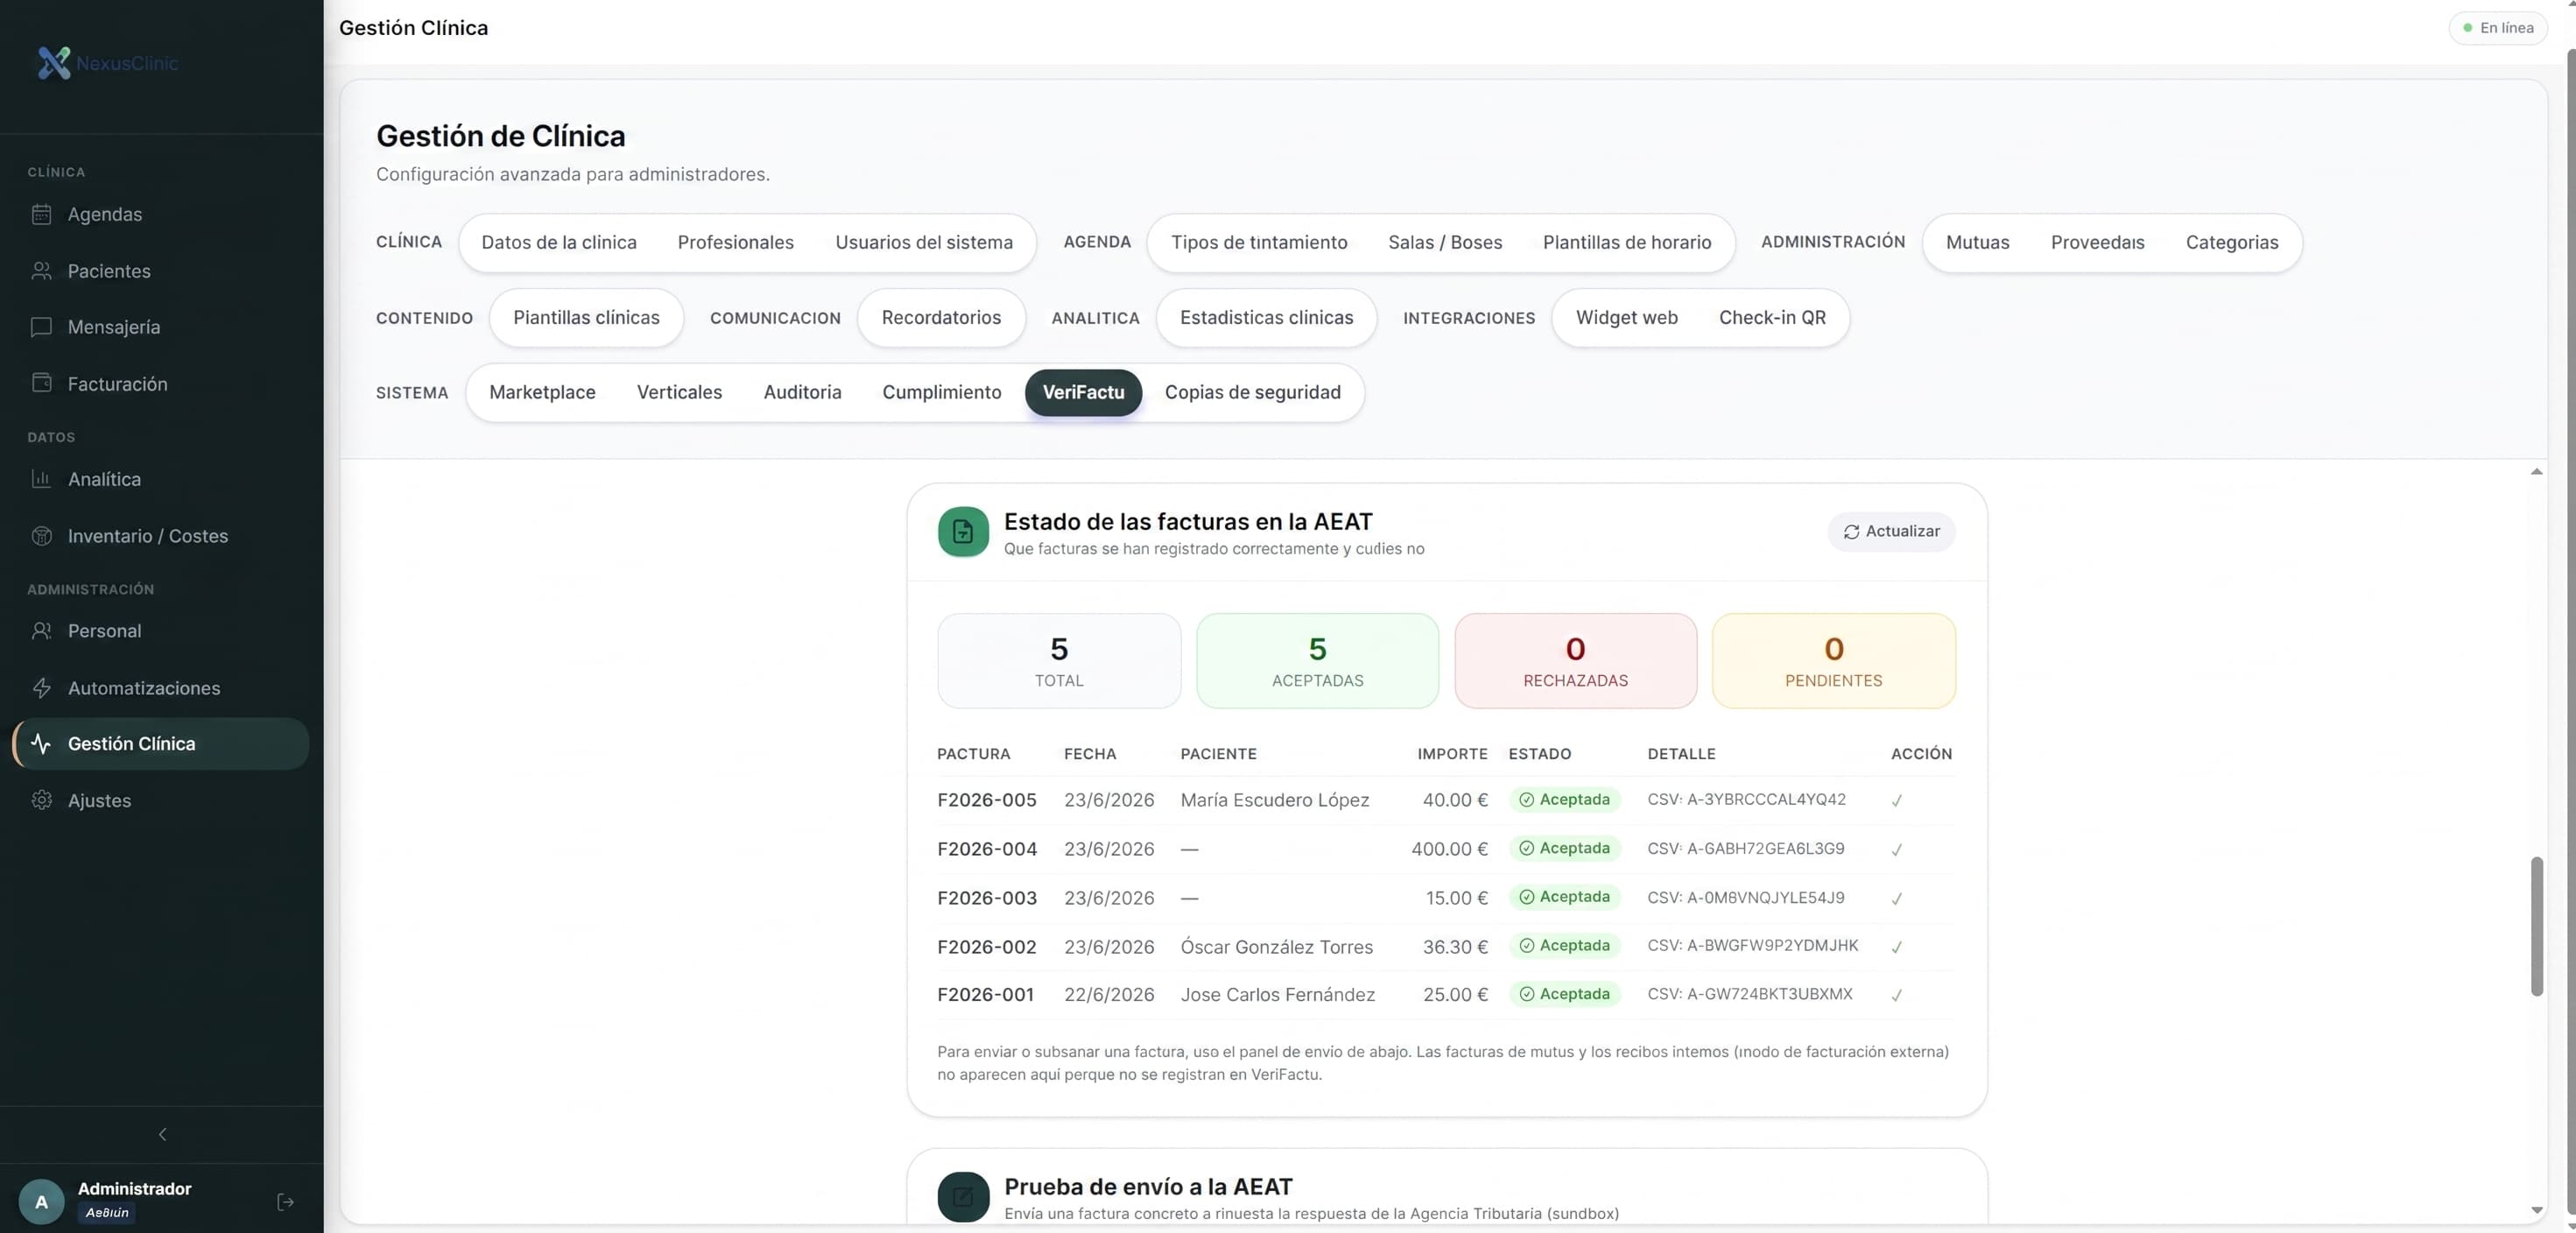Click the administrator avatar A
The height and width of the screenshot is (1233, 2576).
[41, 1202]
